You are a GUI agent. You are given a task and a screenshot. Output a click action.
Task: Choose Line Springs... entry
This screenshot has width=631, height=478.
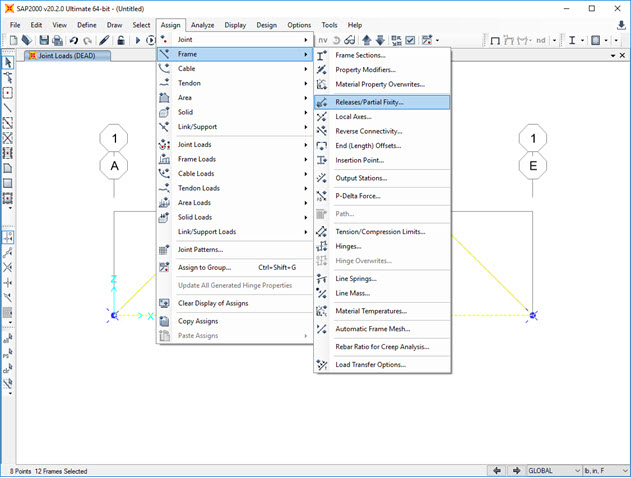tap(382, 278)
